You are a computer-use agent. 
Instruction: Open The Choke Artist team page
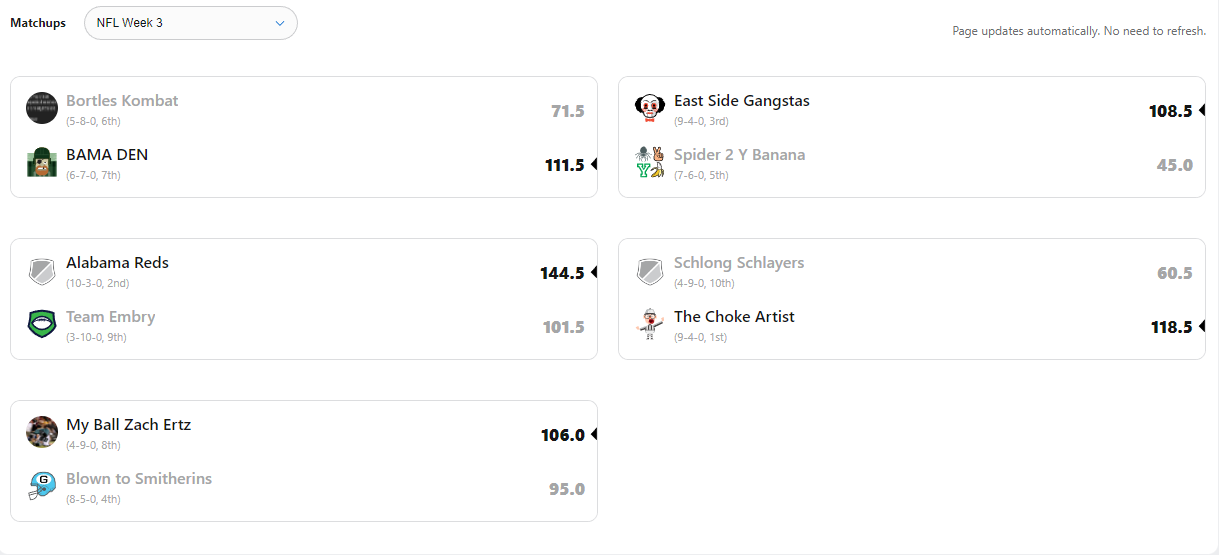pyautogui.click(x=734, y=317)
